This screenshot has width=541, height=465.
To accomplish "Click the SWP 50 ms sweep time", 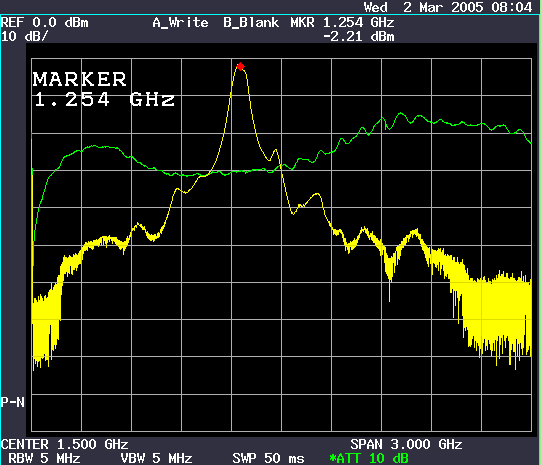I will tap(268, 458).
